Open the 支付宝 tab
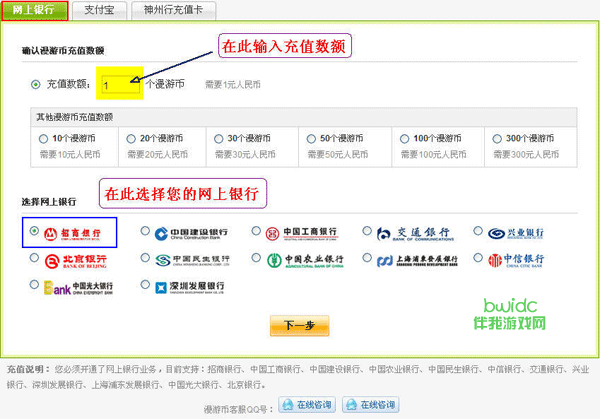 tap(99, 10)
